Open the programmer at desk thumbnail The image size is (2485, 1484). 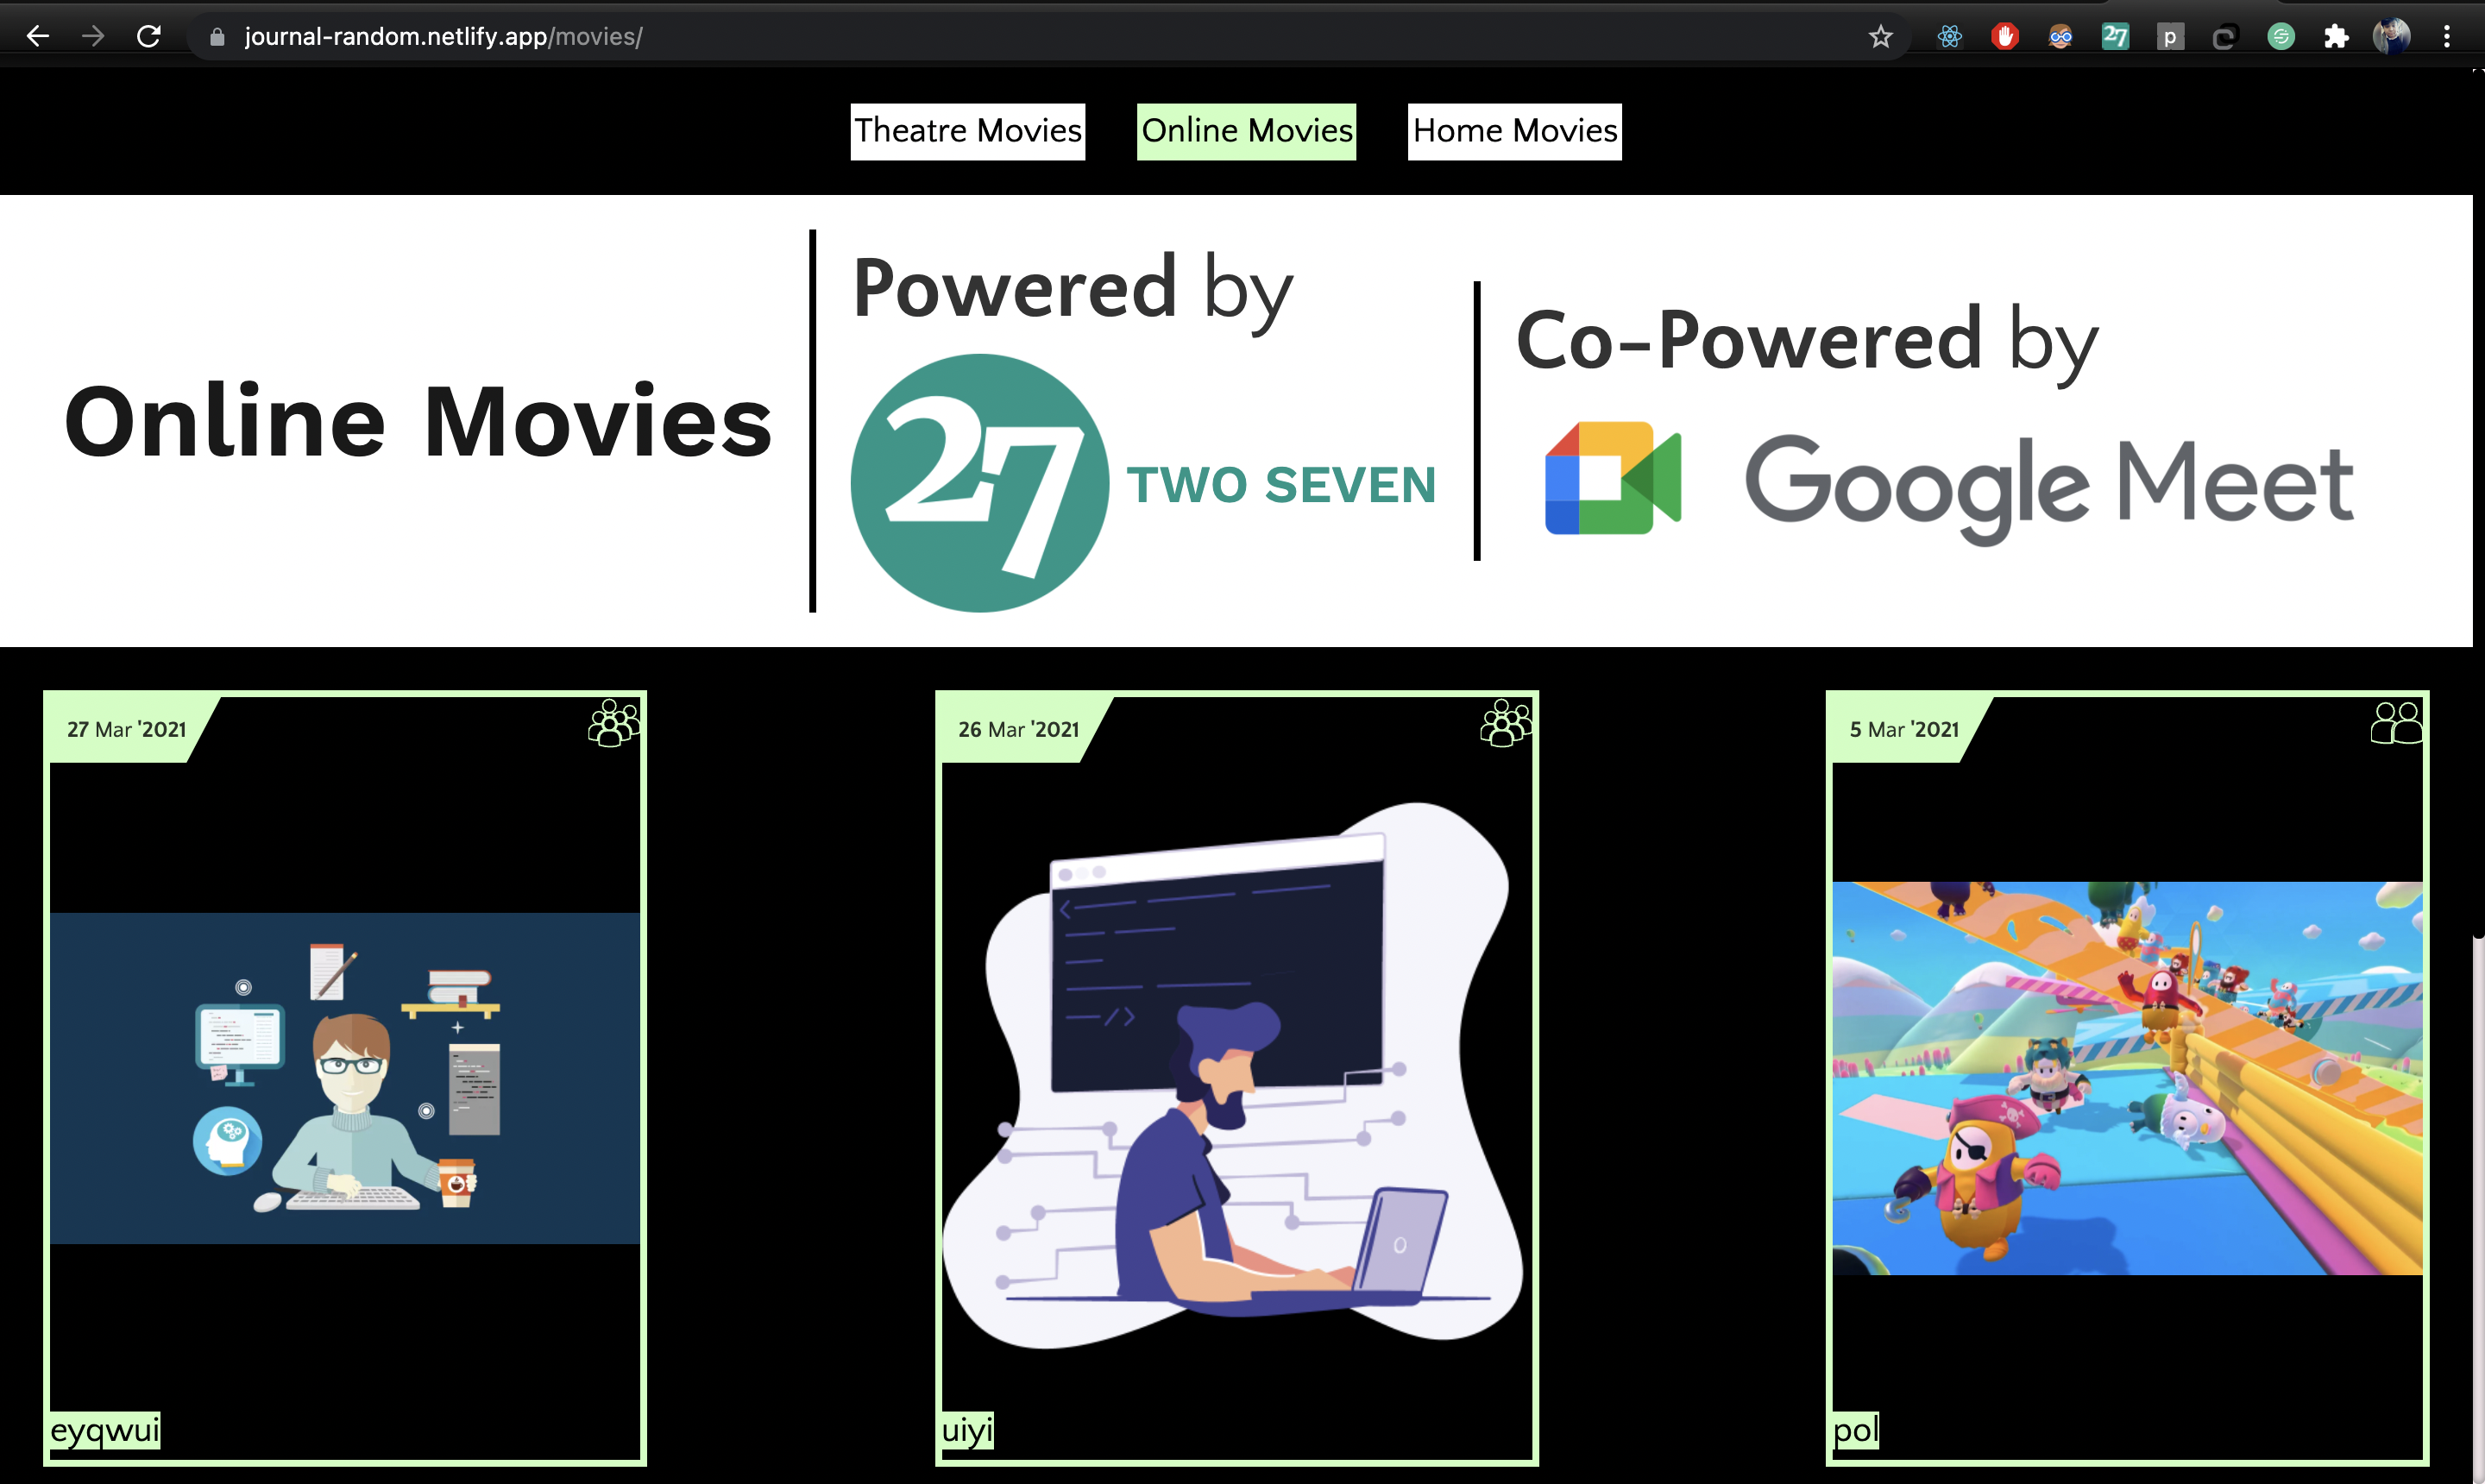pyautogui.click(x=345, y=1078)
